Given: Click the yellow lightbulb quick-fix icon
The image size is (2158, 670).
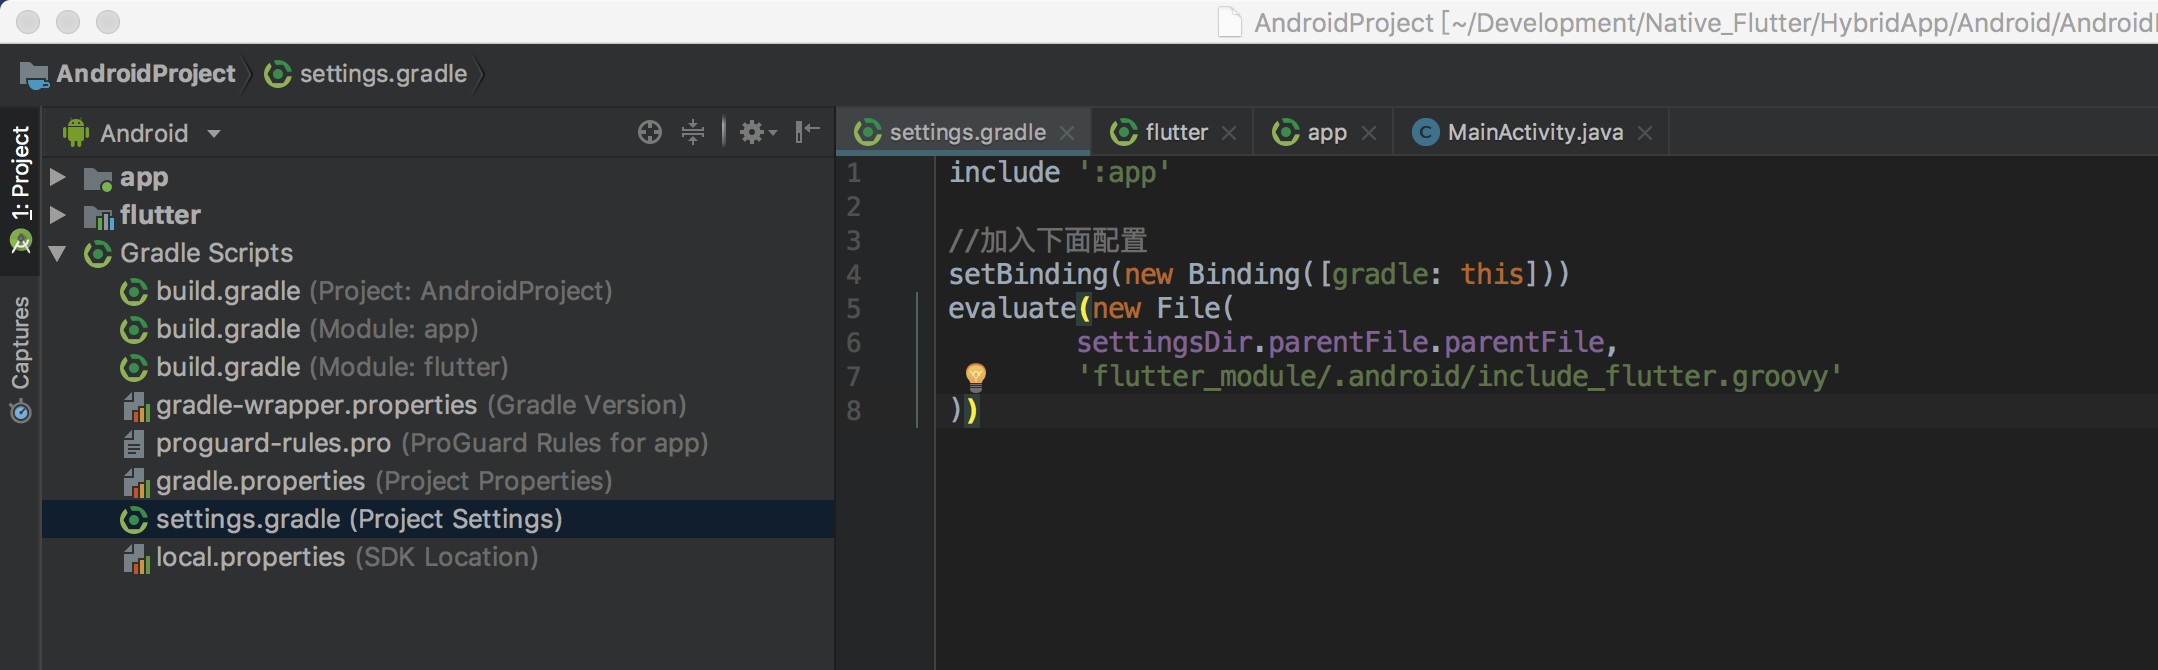Looking at the screenshot, I should 976,376.
